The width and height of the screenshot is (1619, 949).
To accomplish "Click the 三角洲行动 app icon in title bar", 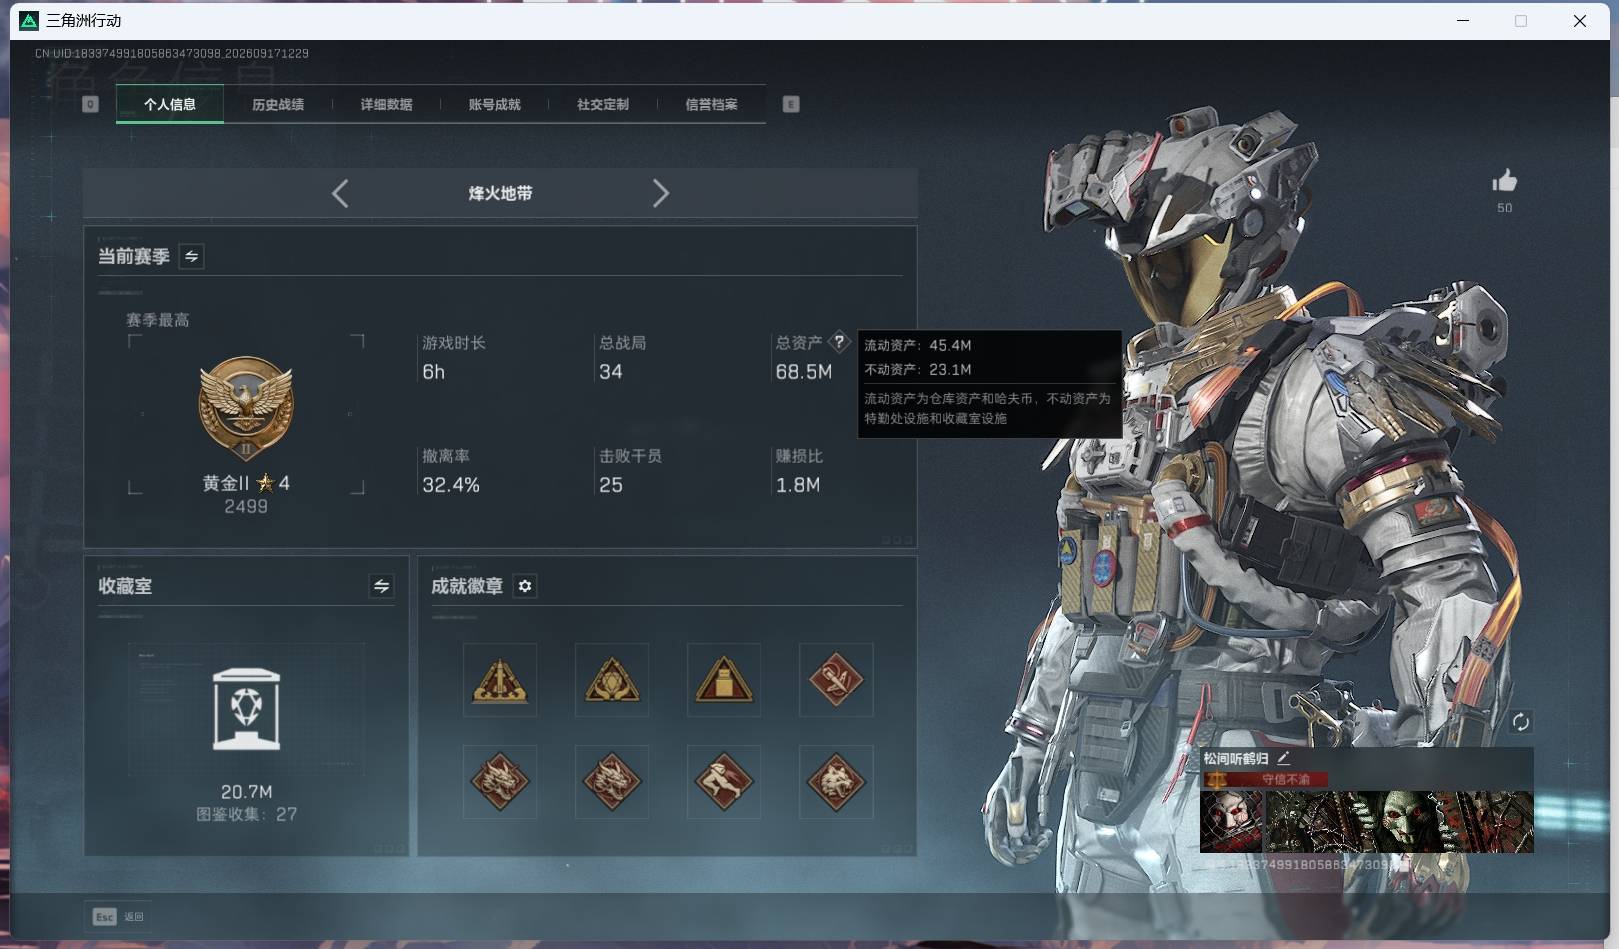I will point(29,21).
